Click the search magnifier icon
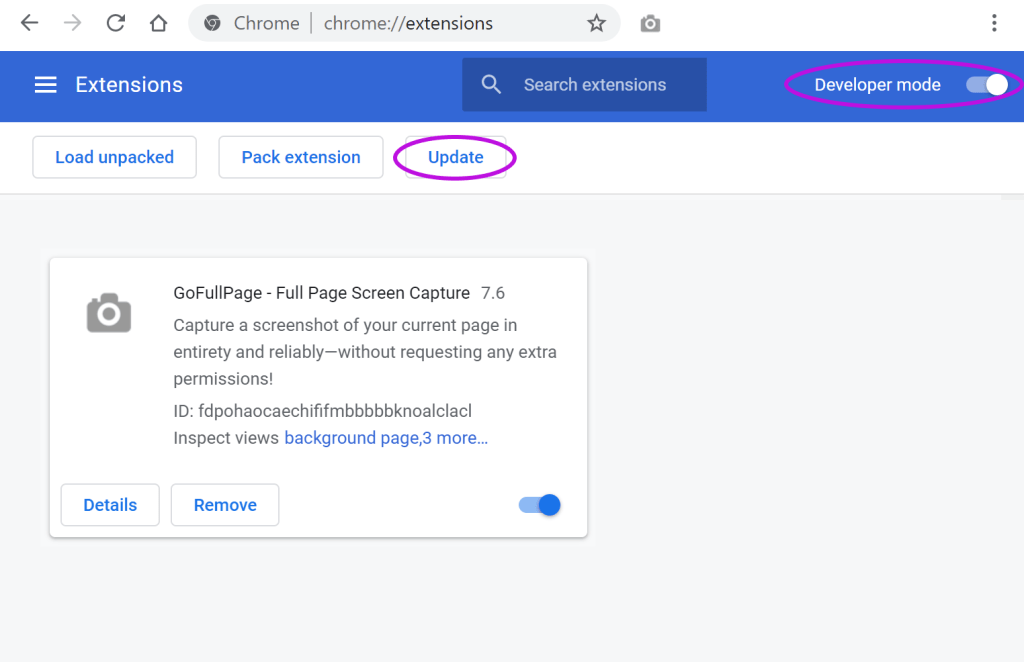This screenshot has height=662, width=1024. (x=491, y=84)
